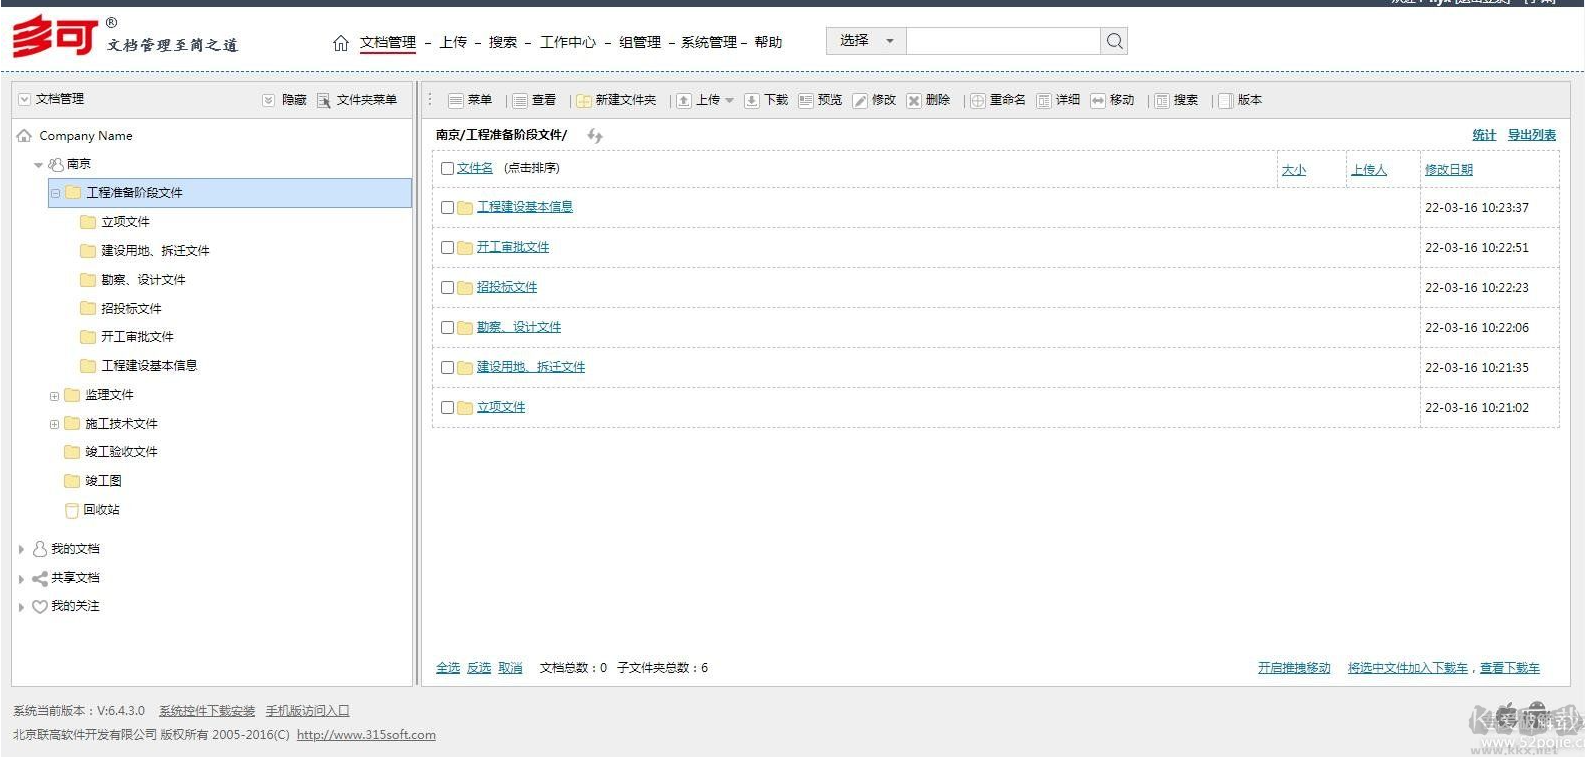Open 系统管理 in top navigation

tap(709, 42)
